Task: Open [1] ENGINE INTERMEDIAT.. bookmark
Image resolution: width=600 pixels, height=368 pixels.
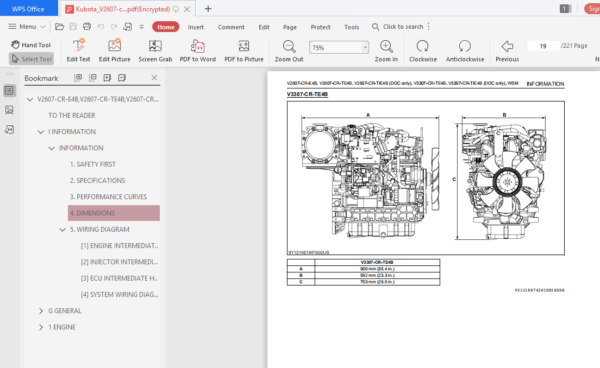Action: pos(119,246)
